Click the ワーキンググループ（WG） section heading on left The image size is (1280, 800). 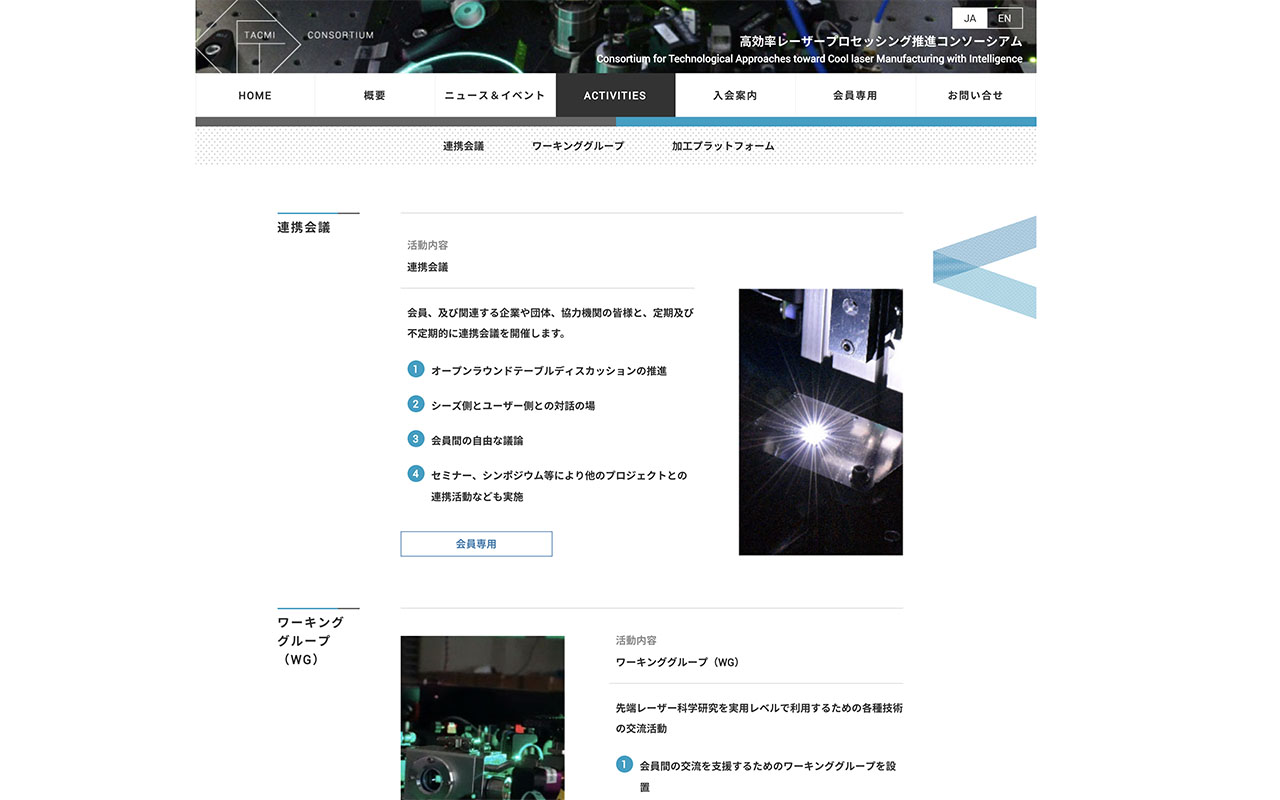[311, 641]
